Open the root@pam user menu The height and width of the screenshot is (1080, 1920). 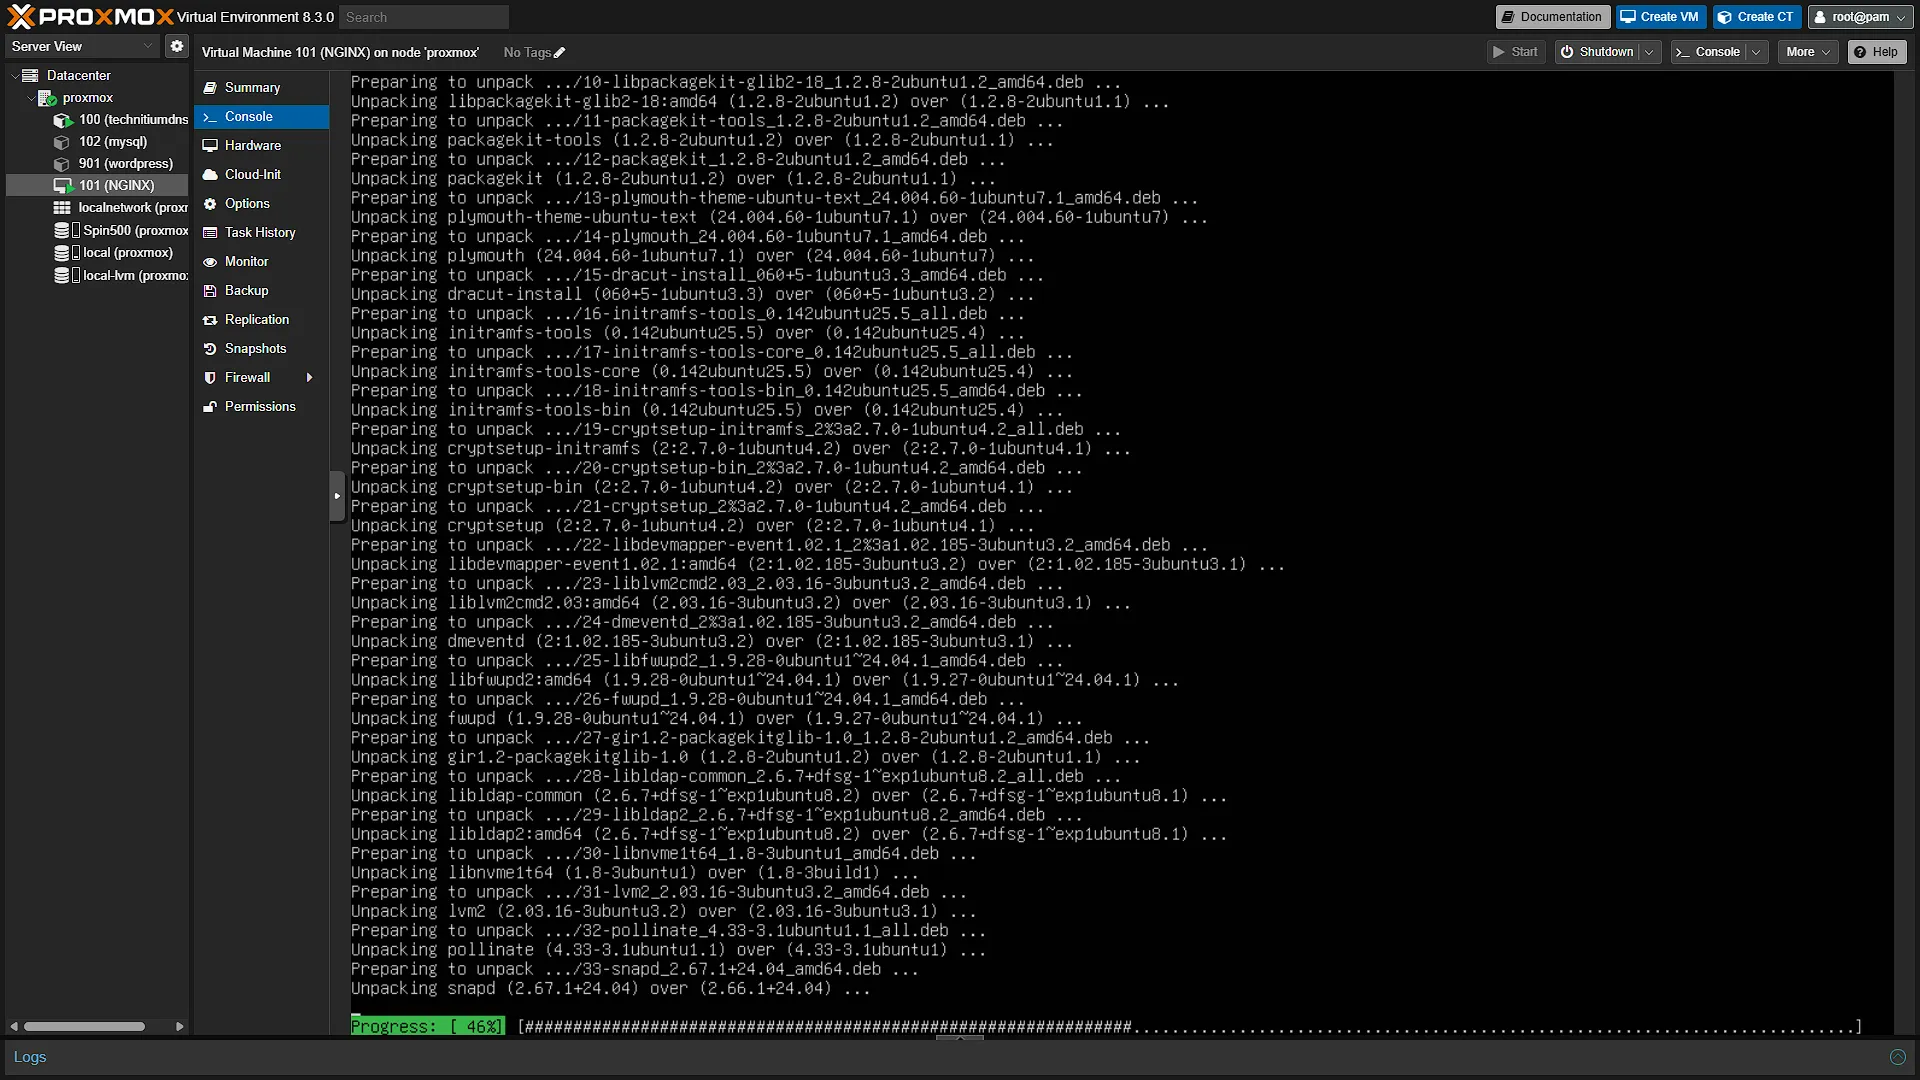pos(1860,17)
